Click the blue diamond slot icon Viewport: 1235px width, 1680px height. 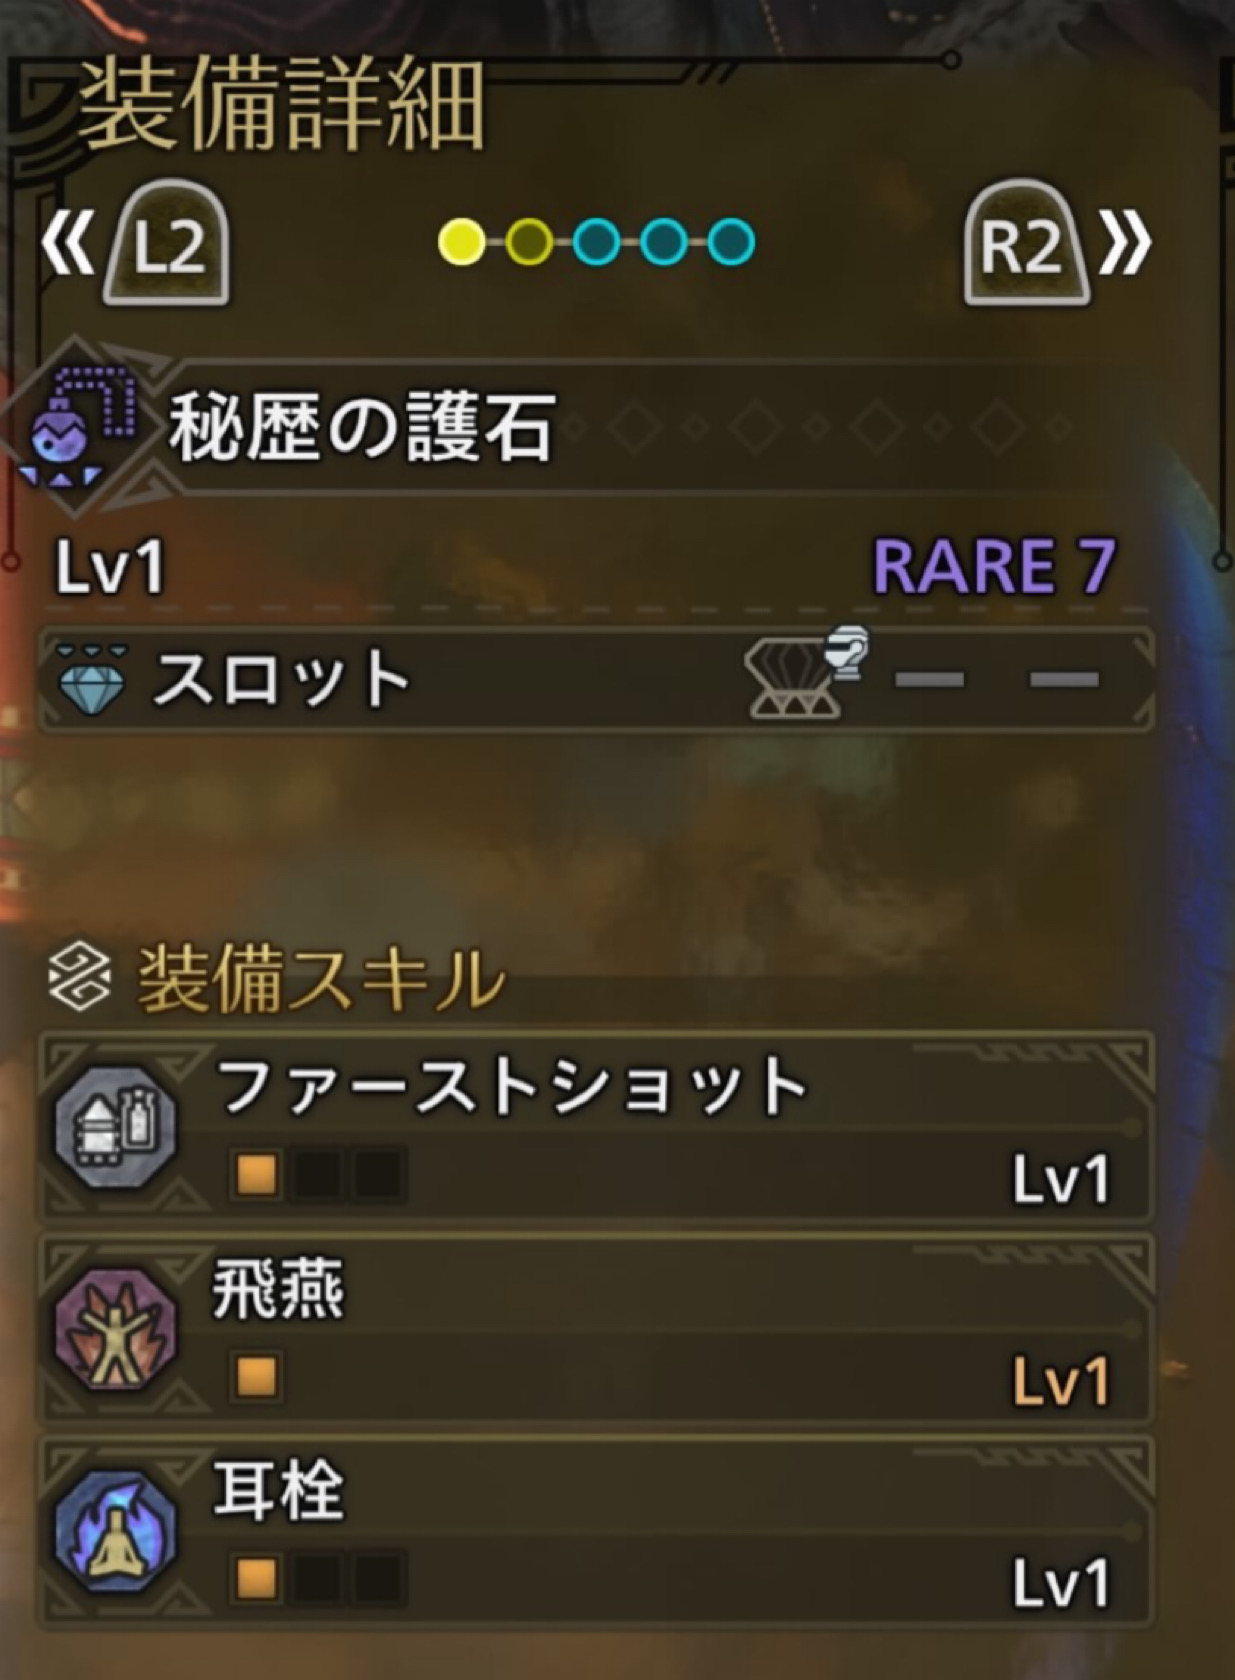point(92,679)
